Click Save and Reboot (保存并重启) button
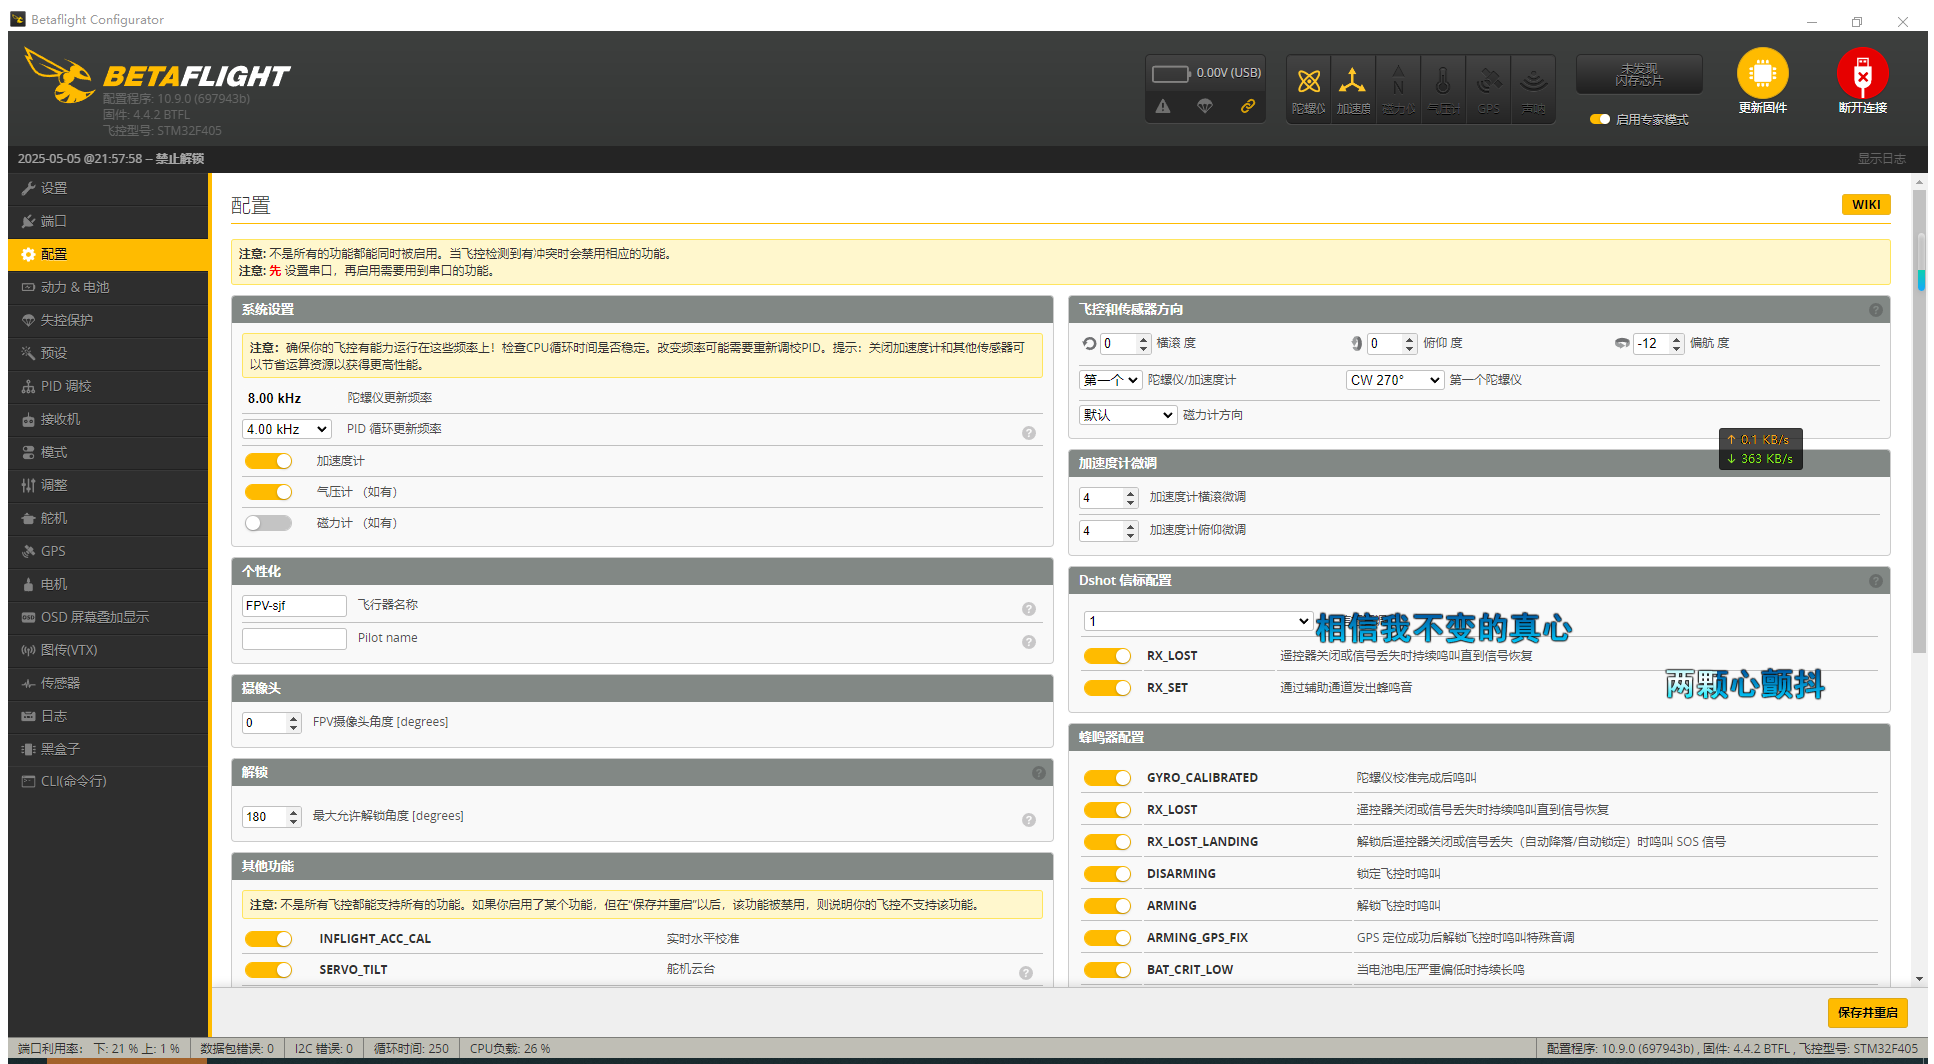The image size is (1934, 1064). 1867,1013
